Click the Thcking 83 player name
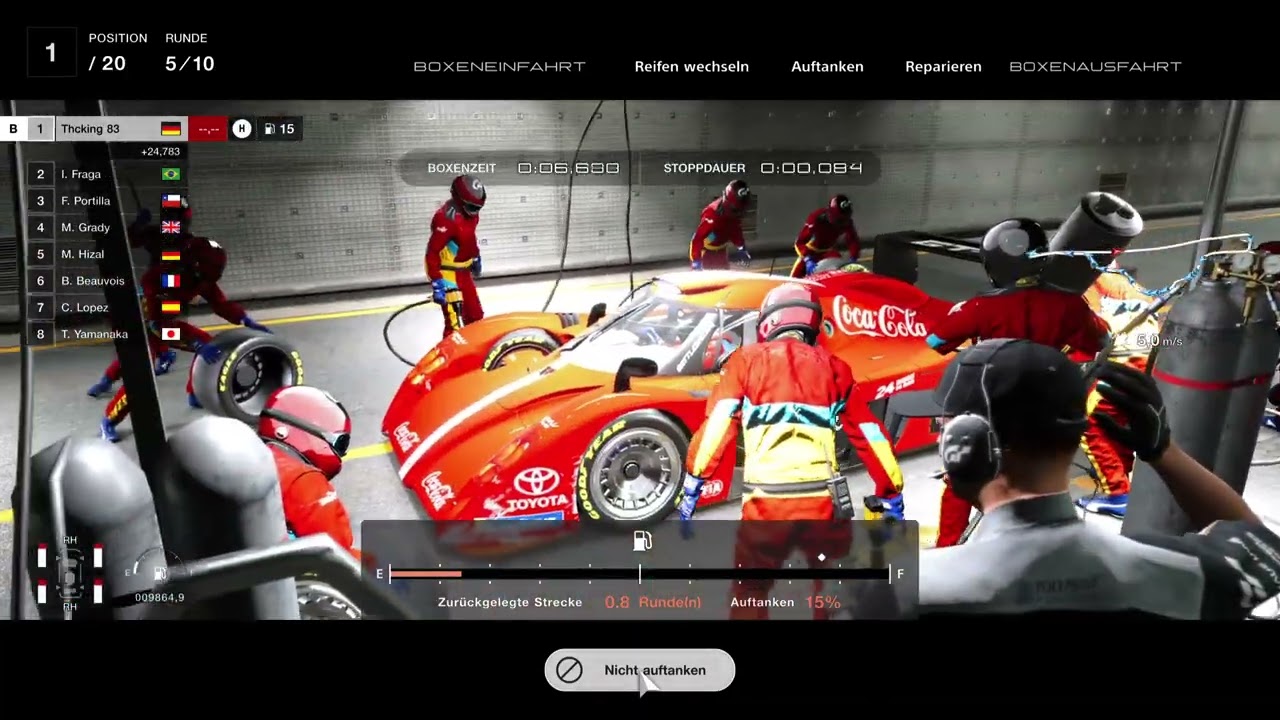The width and height of the screenshot is (1280, 720). tap(90, 128)
